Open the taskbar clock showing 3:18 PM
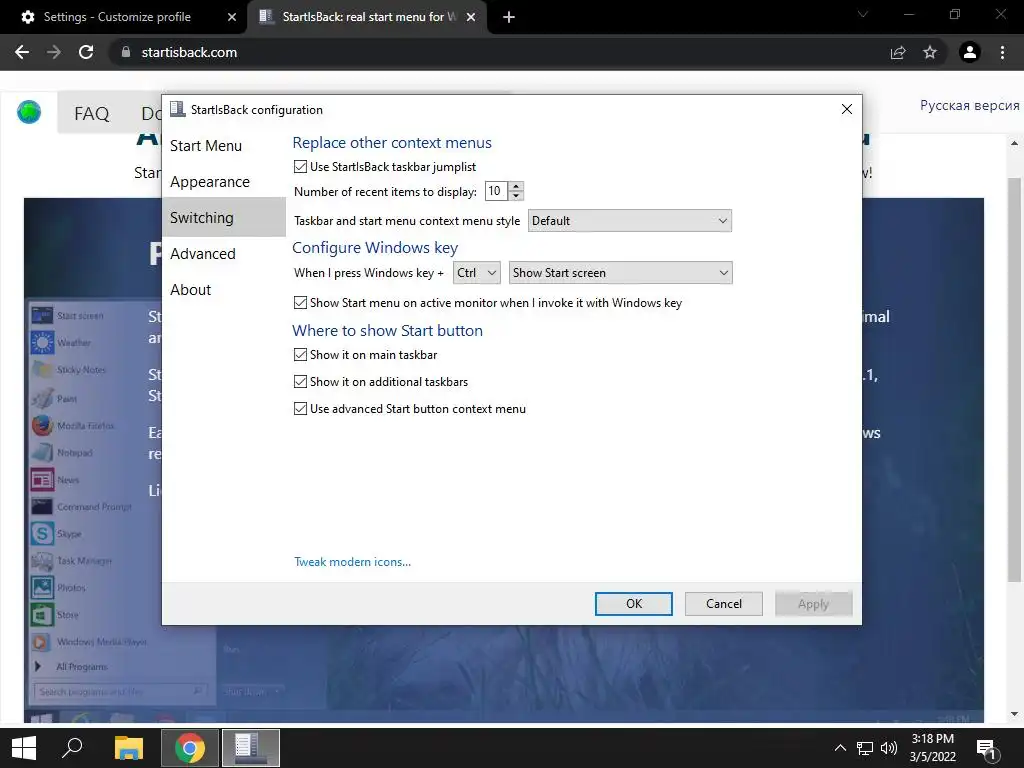This screenshot has height=768, width=1024. point(933,748)
